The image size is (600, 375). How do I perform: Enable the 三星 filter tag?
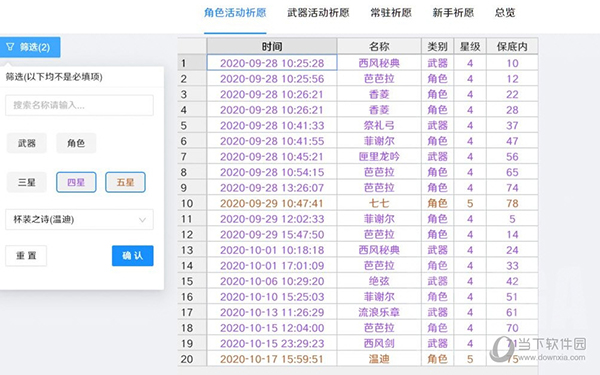(27, 182)
